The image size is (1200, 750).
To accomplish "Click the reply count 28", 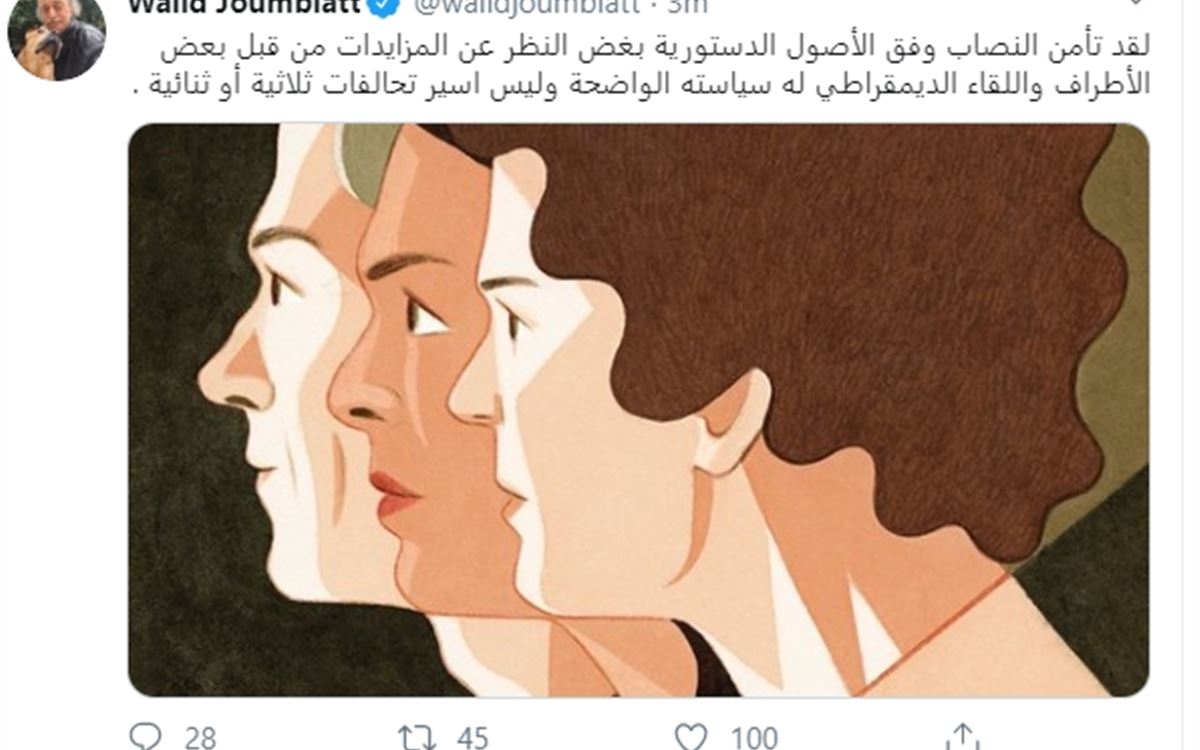I will [x=201, y=738].
